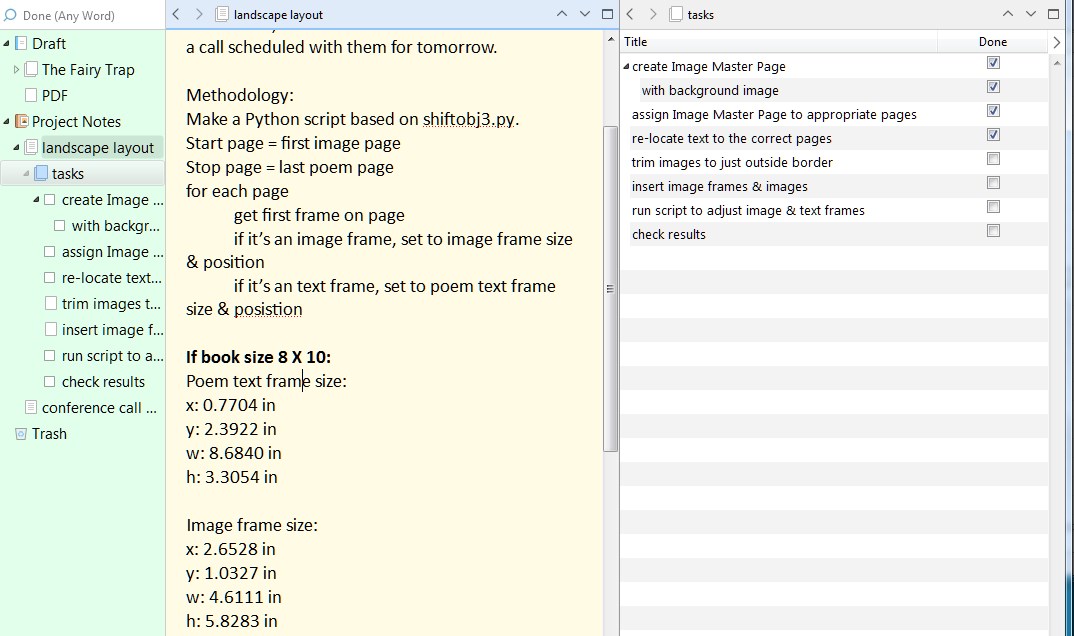Click the Done column header

tap(992, 42)
